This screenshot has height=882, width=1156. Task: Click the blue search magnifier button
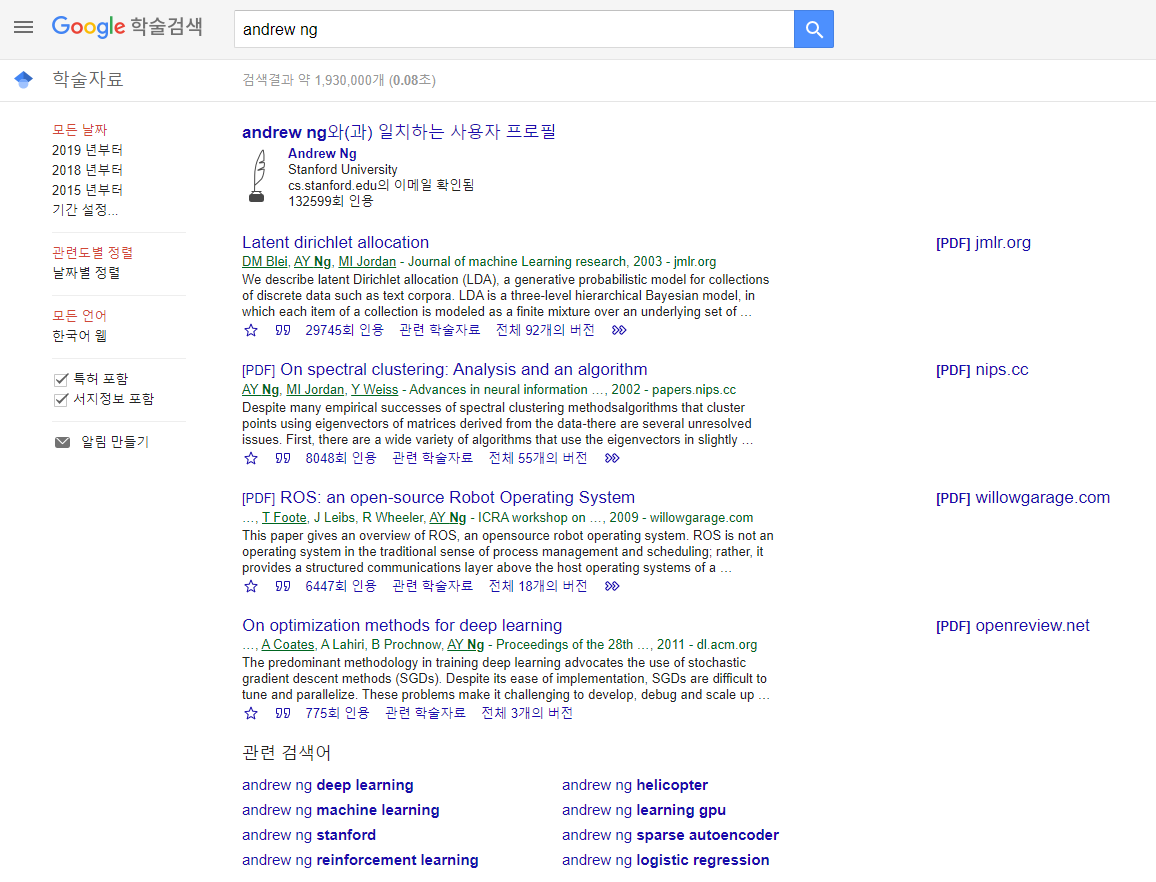coord(813,29)
